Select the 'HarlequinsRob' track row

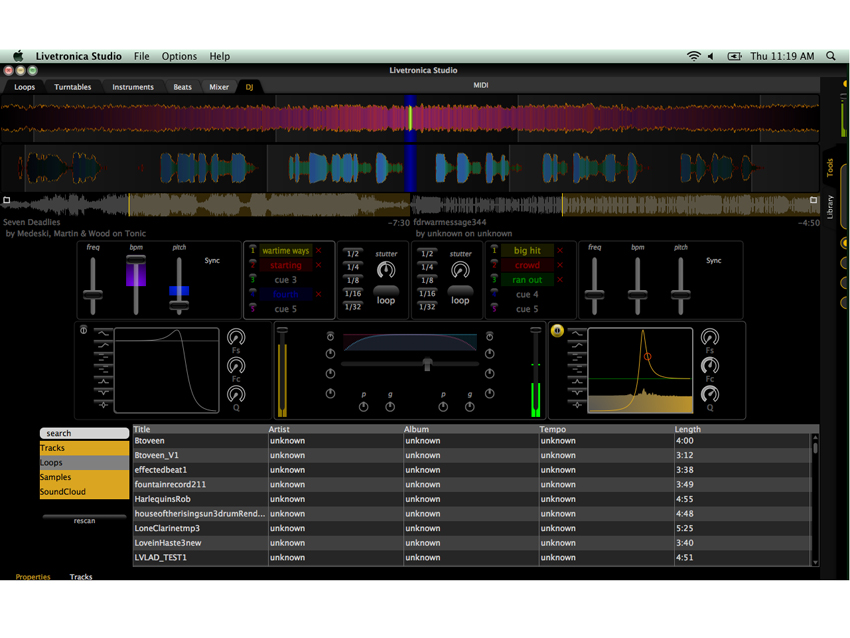472,499
